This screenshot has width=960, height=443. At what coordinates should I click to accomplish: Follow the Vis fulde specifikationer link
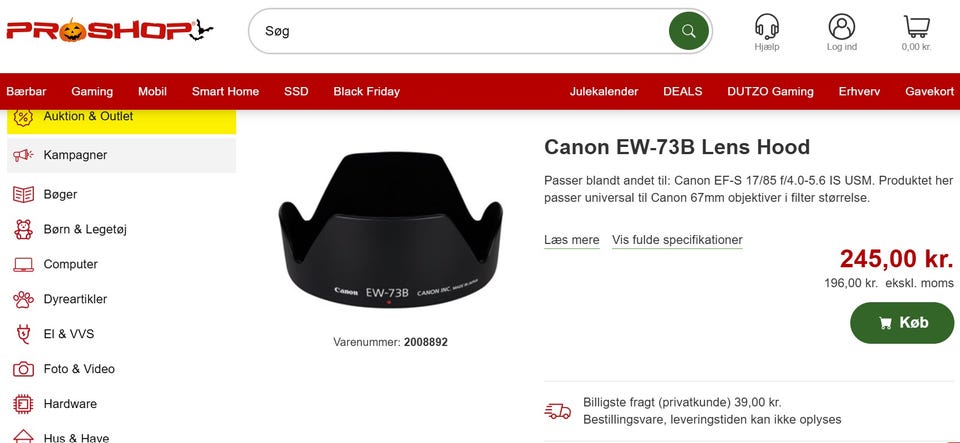pos(677,240)
